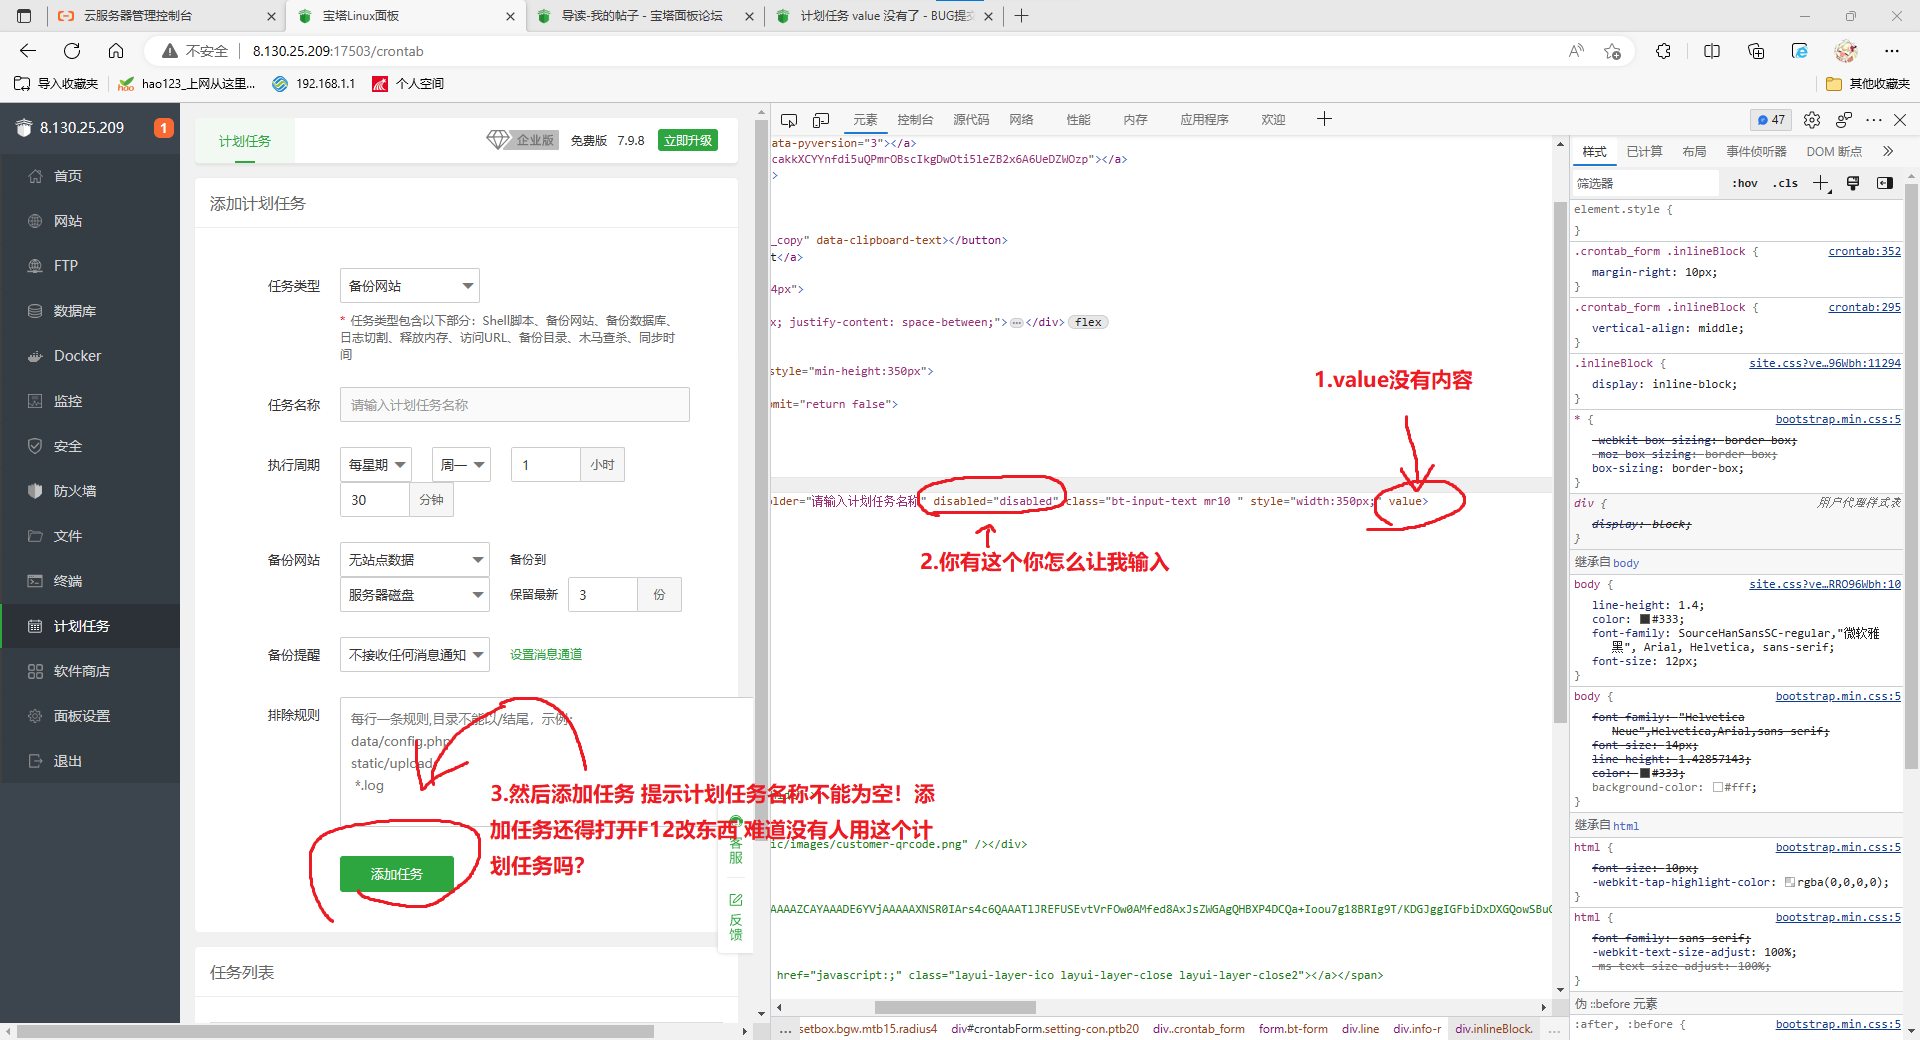1920x1040 pixels.
Task: Open 防火墙 in the panel sidebar
Action: click(x=90, y=491)
